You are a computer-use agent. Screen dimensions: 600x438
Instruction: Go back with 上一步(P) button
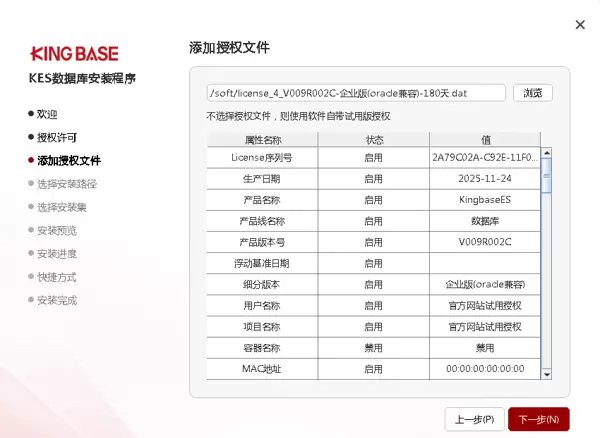coord(474,418)
